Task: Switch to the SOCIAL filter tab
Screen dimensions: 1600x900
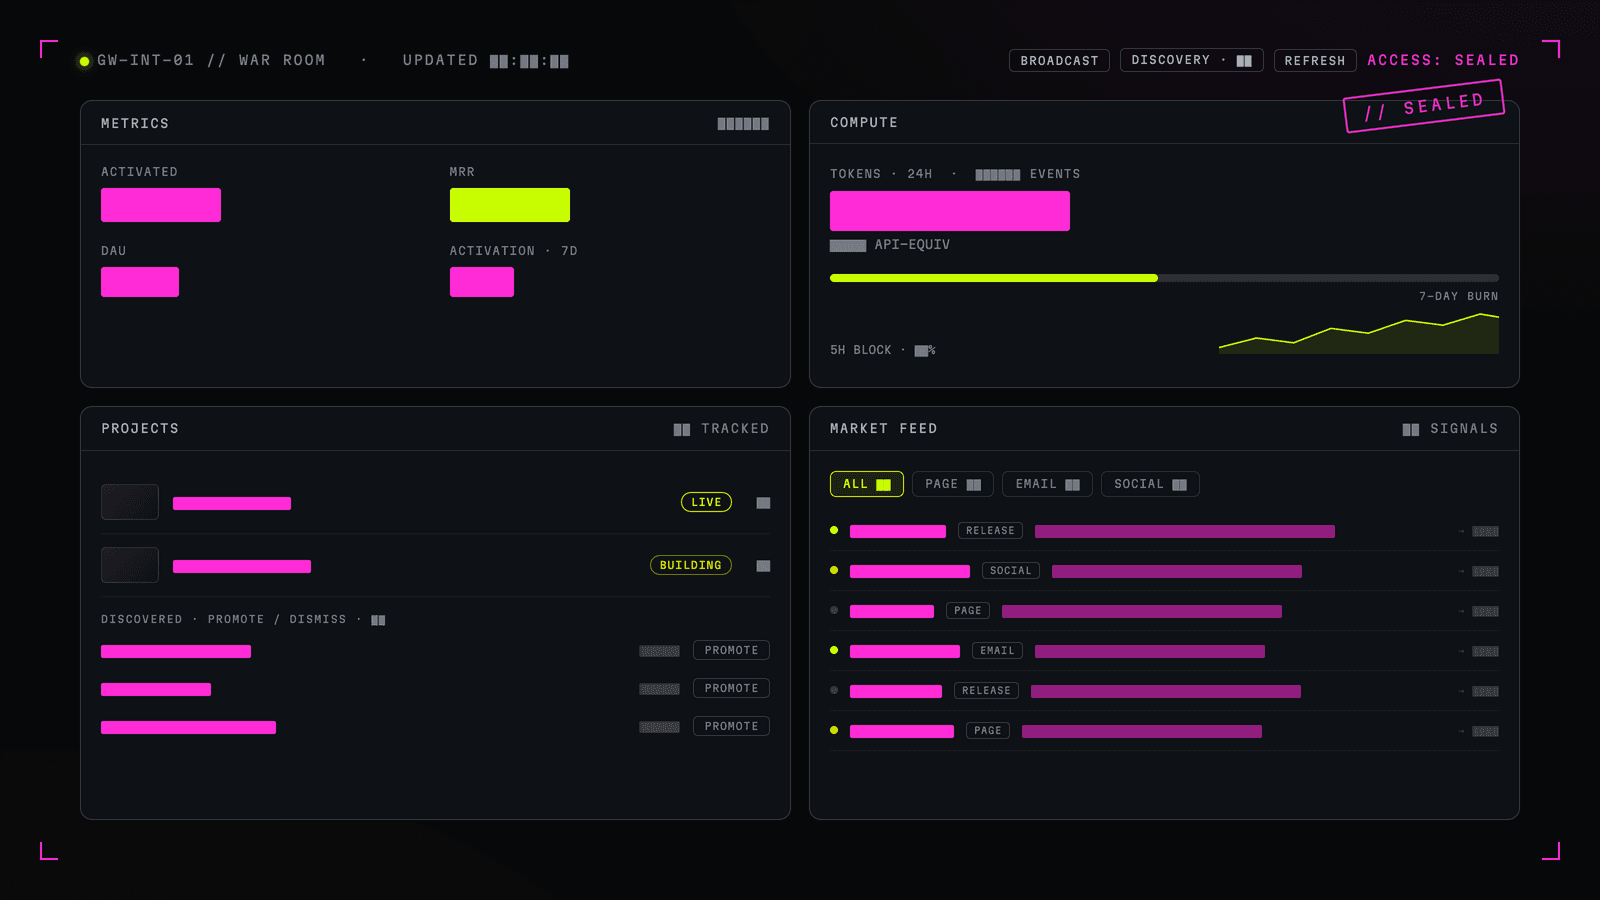Action: pos(1150,484)
